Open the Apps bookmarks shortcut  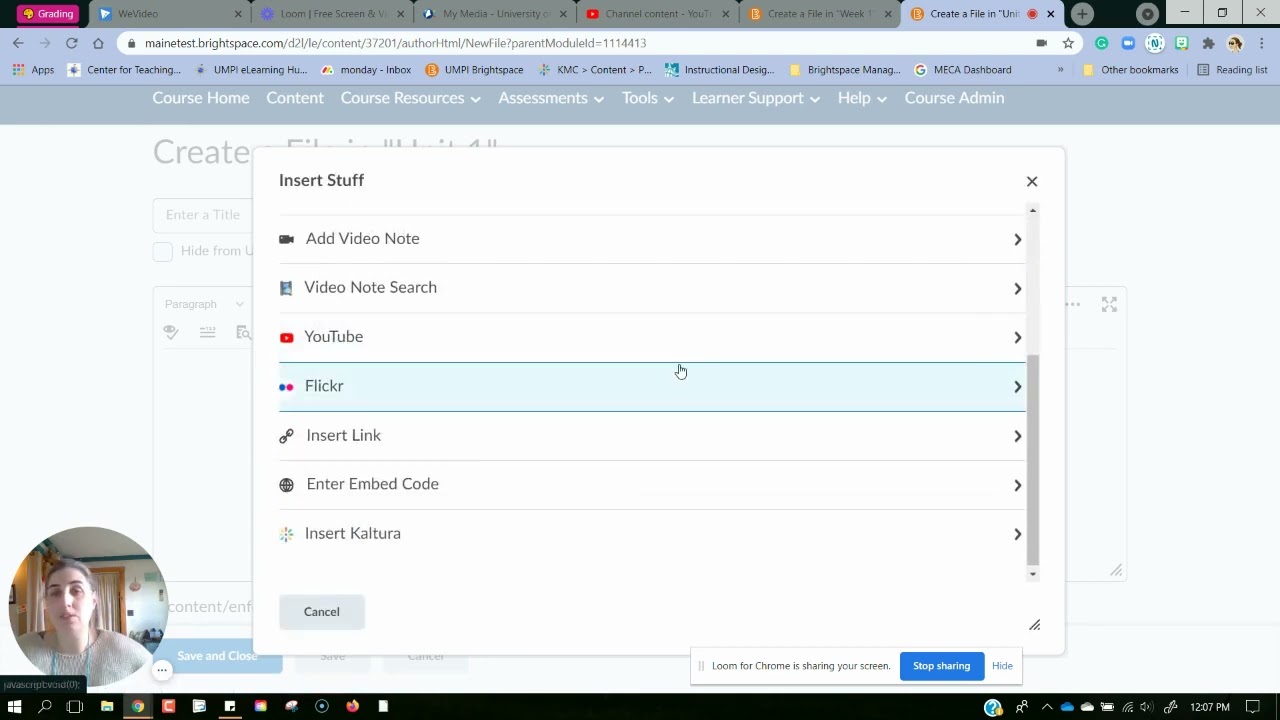click(33, 70)
